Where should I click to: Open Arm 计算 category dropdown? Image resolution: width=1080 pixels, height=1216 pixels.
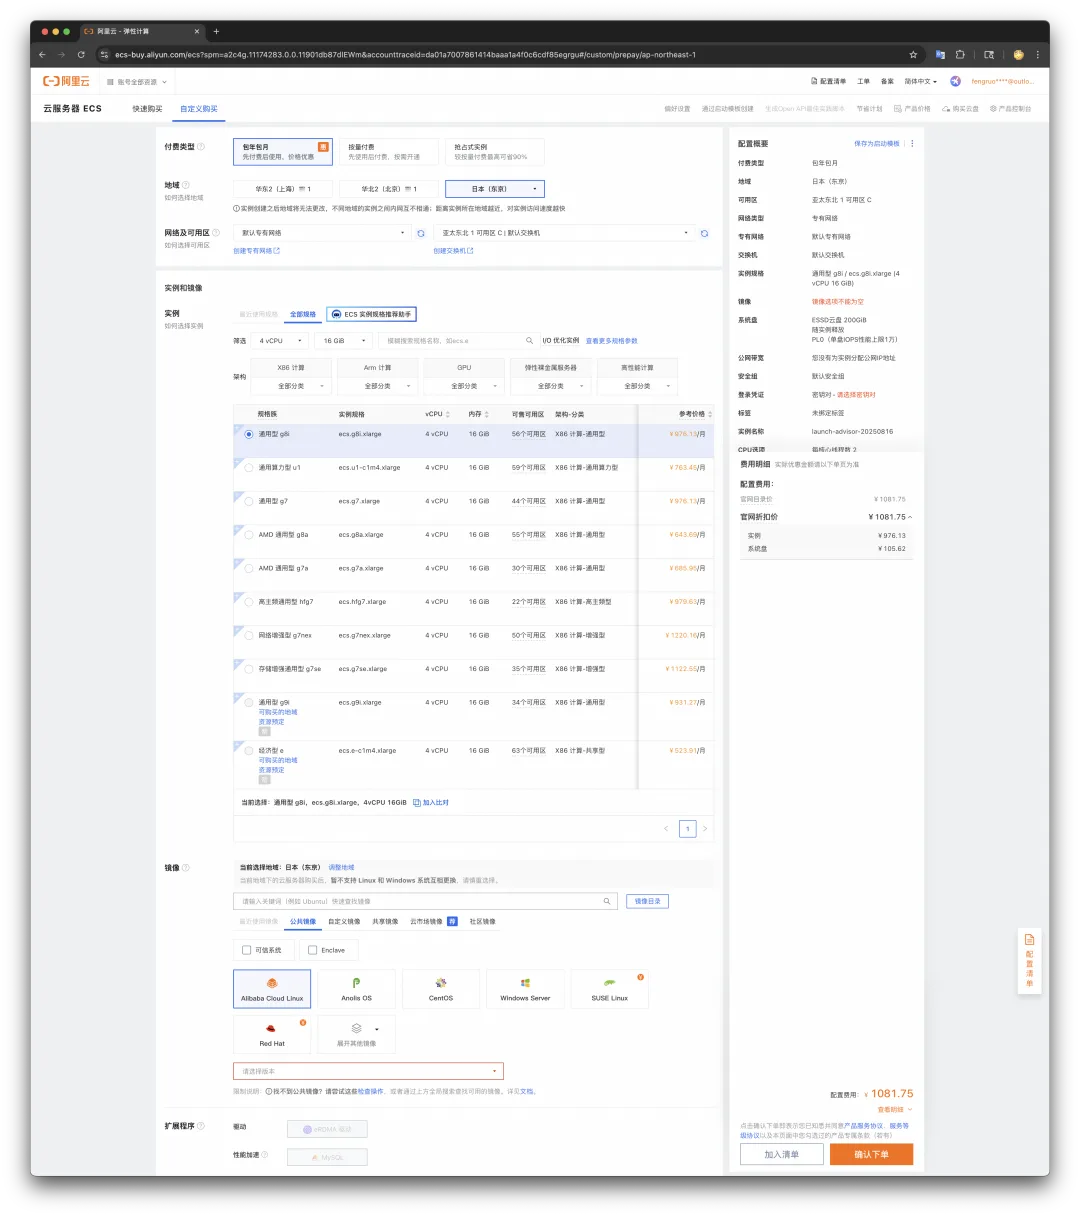(x=378, y=386)
